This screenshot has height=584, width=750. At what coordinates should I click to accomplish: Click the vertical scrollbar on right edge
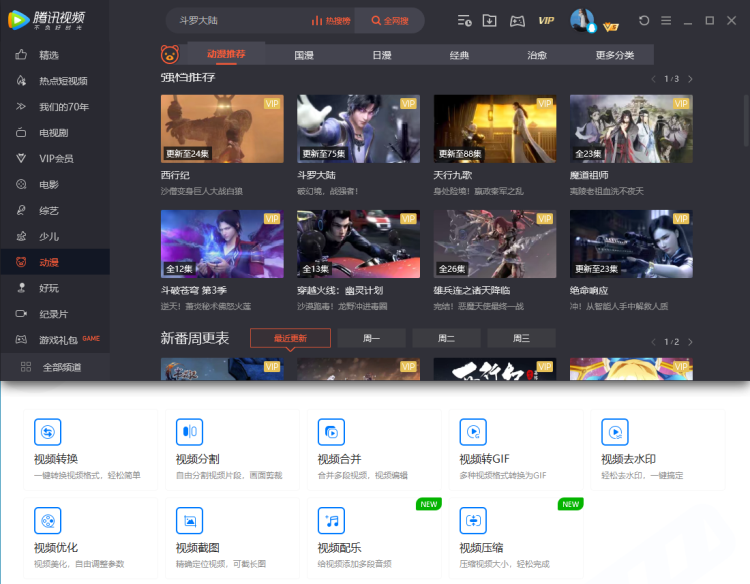point(746,120)
